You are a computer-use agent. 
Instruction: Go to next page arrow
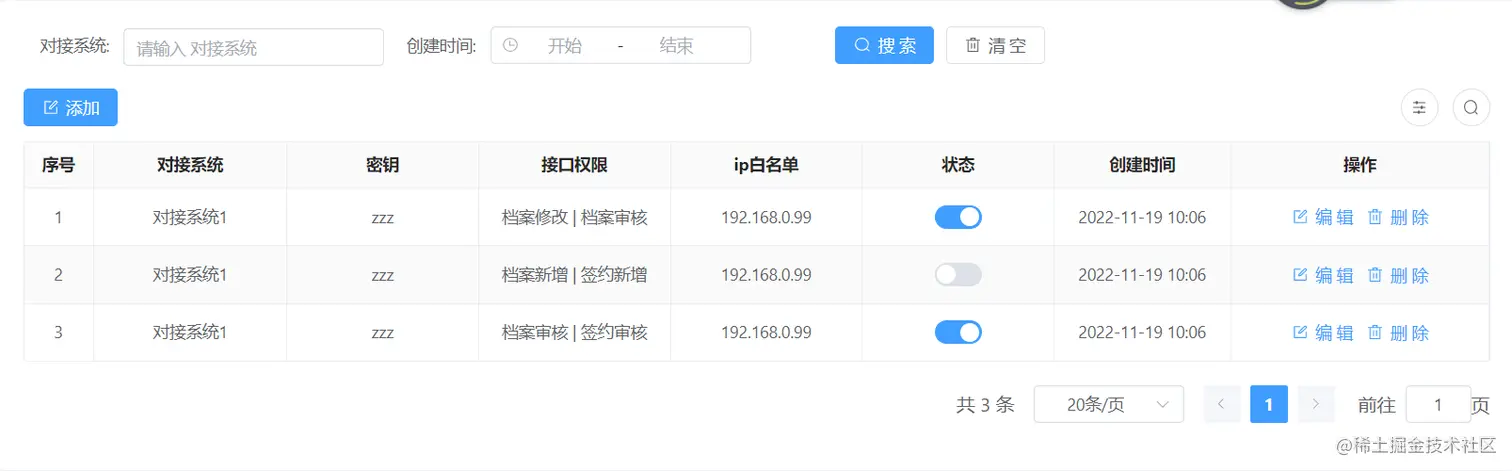(x=1316, y=404)
